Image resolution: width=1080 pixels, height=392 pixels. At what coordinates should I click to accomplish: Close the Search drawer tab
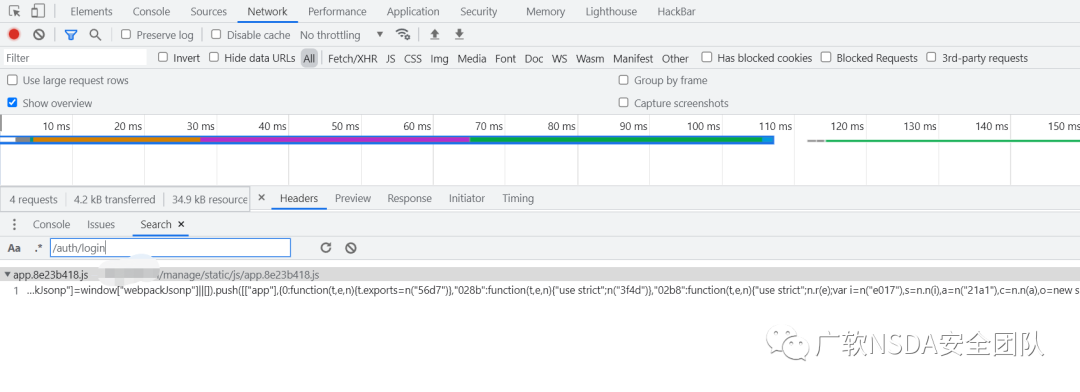click(x=181, y=224)
